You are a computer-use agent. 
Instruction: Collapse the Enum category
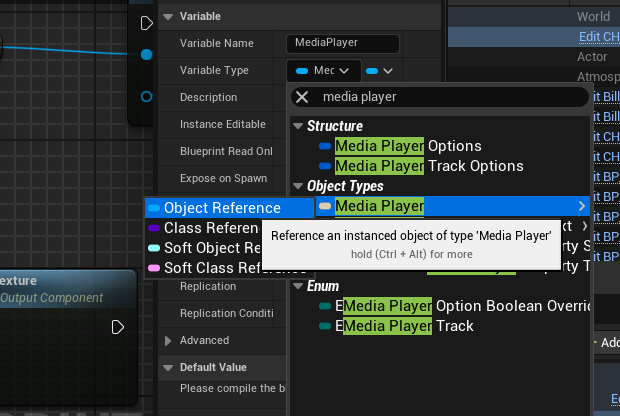point(297,286)
